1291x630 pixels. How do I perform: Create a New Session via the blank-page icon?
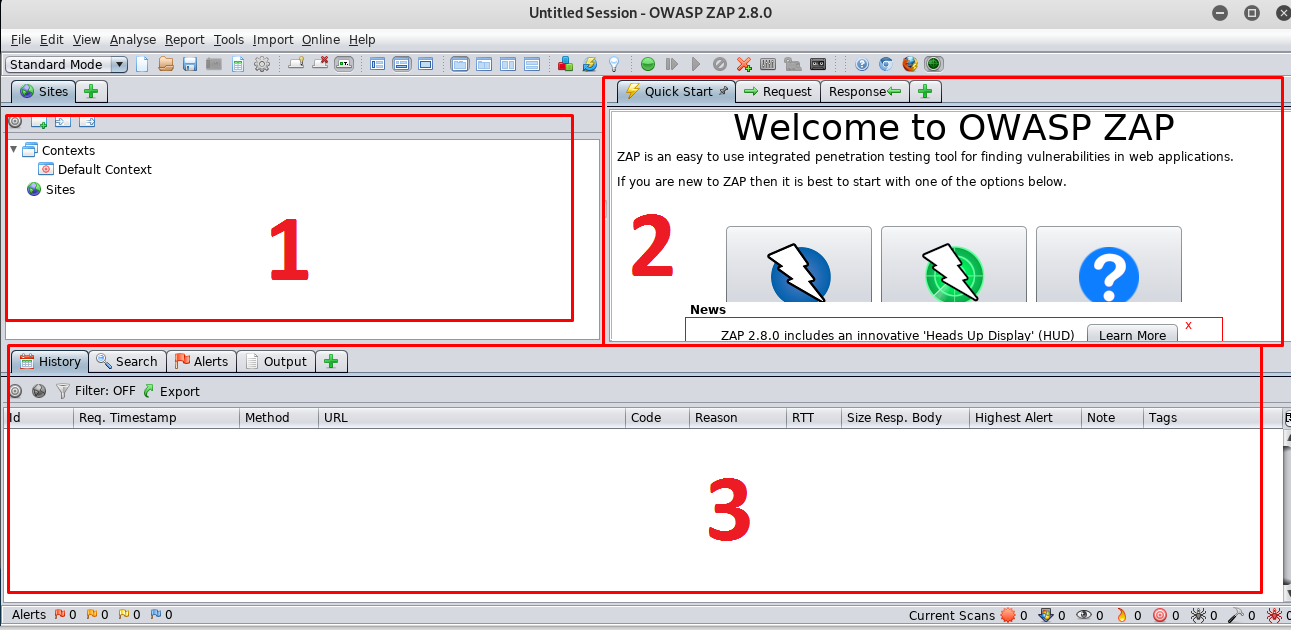(142, 64)
